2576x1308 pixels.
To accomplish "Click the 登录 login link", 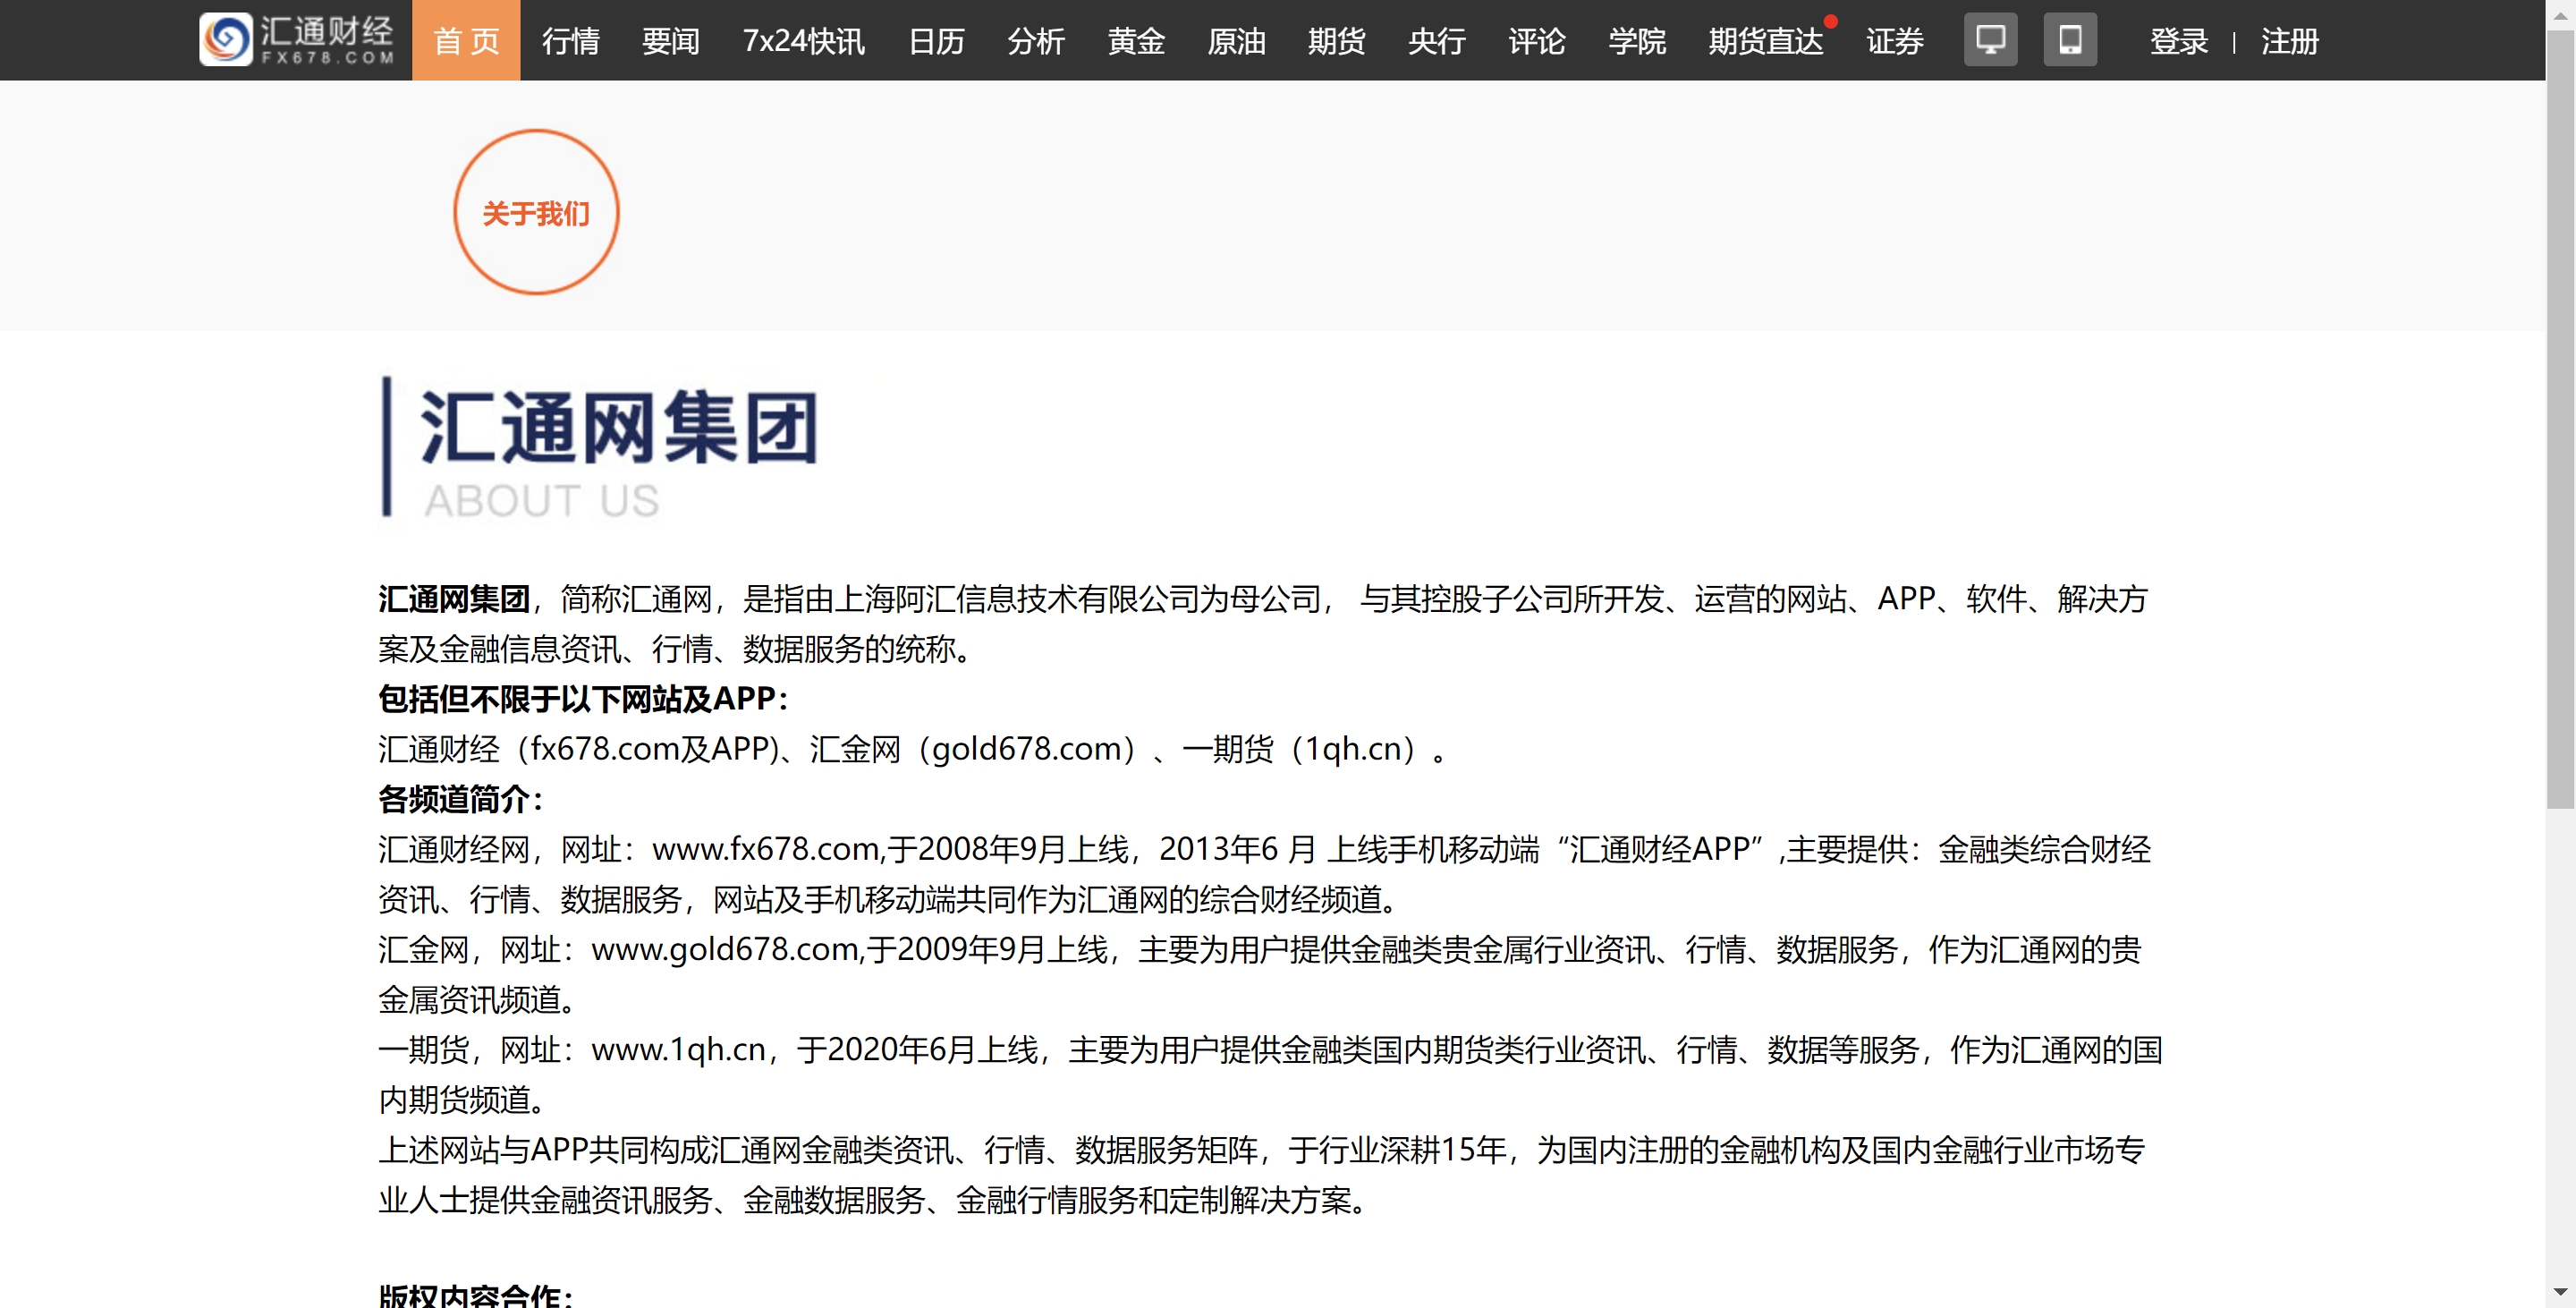I will point(2177,40).
